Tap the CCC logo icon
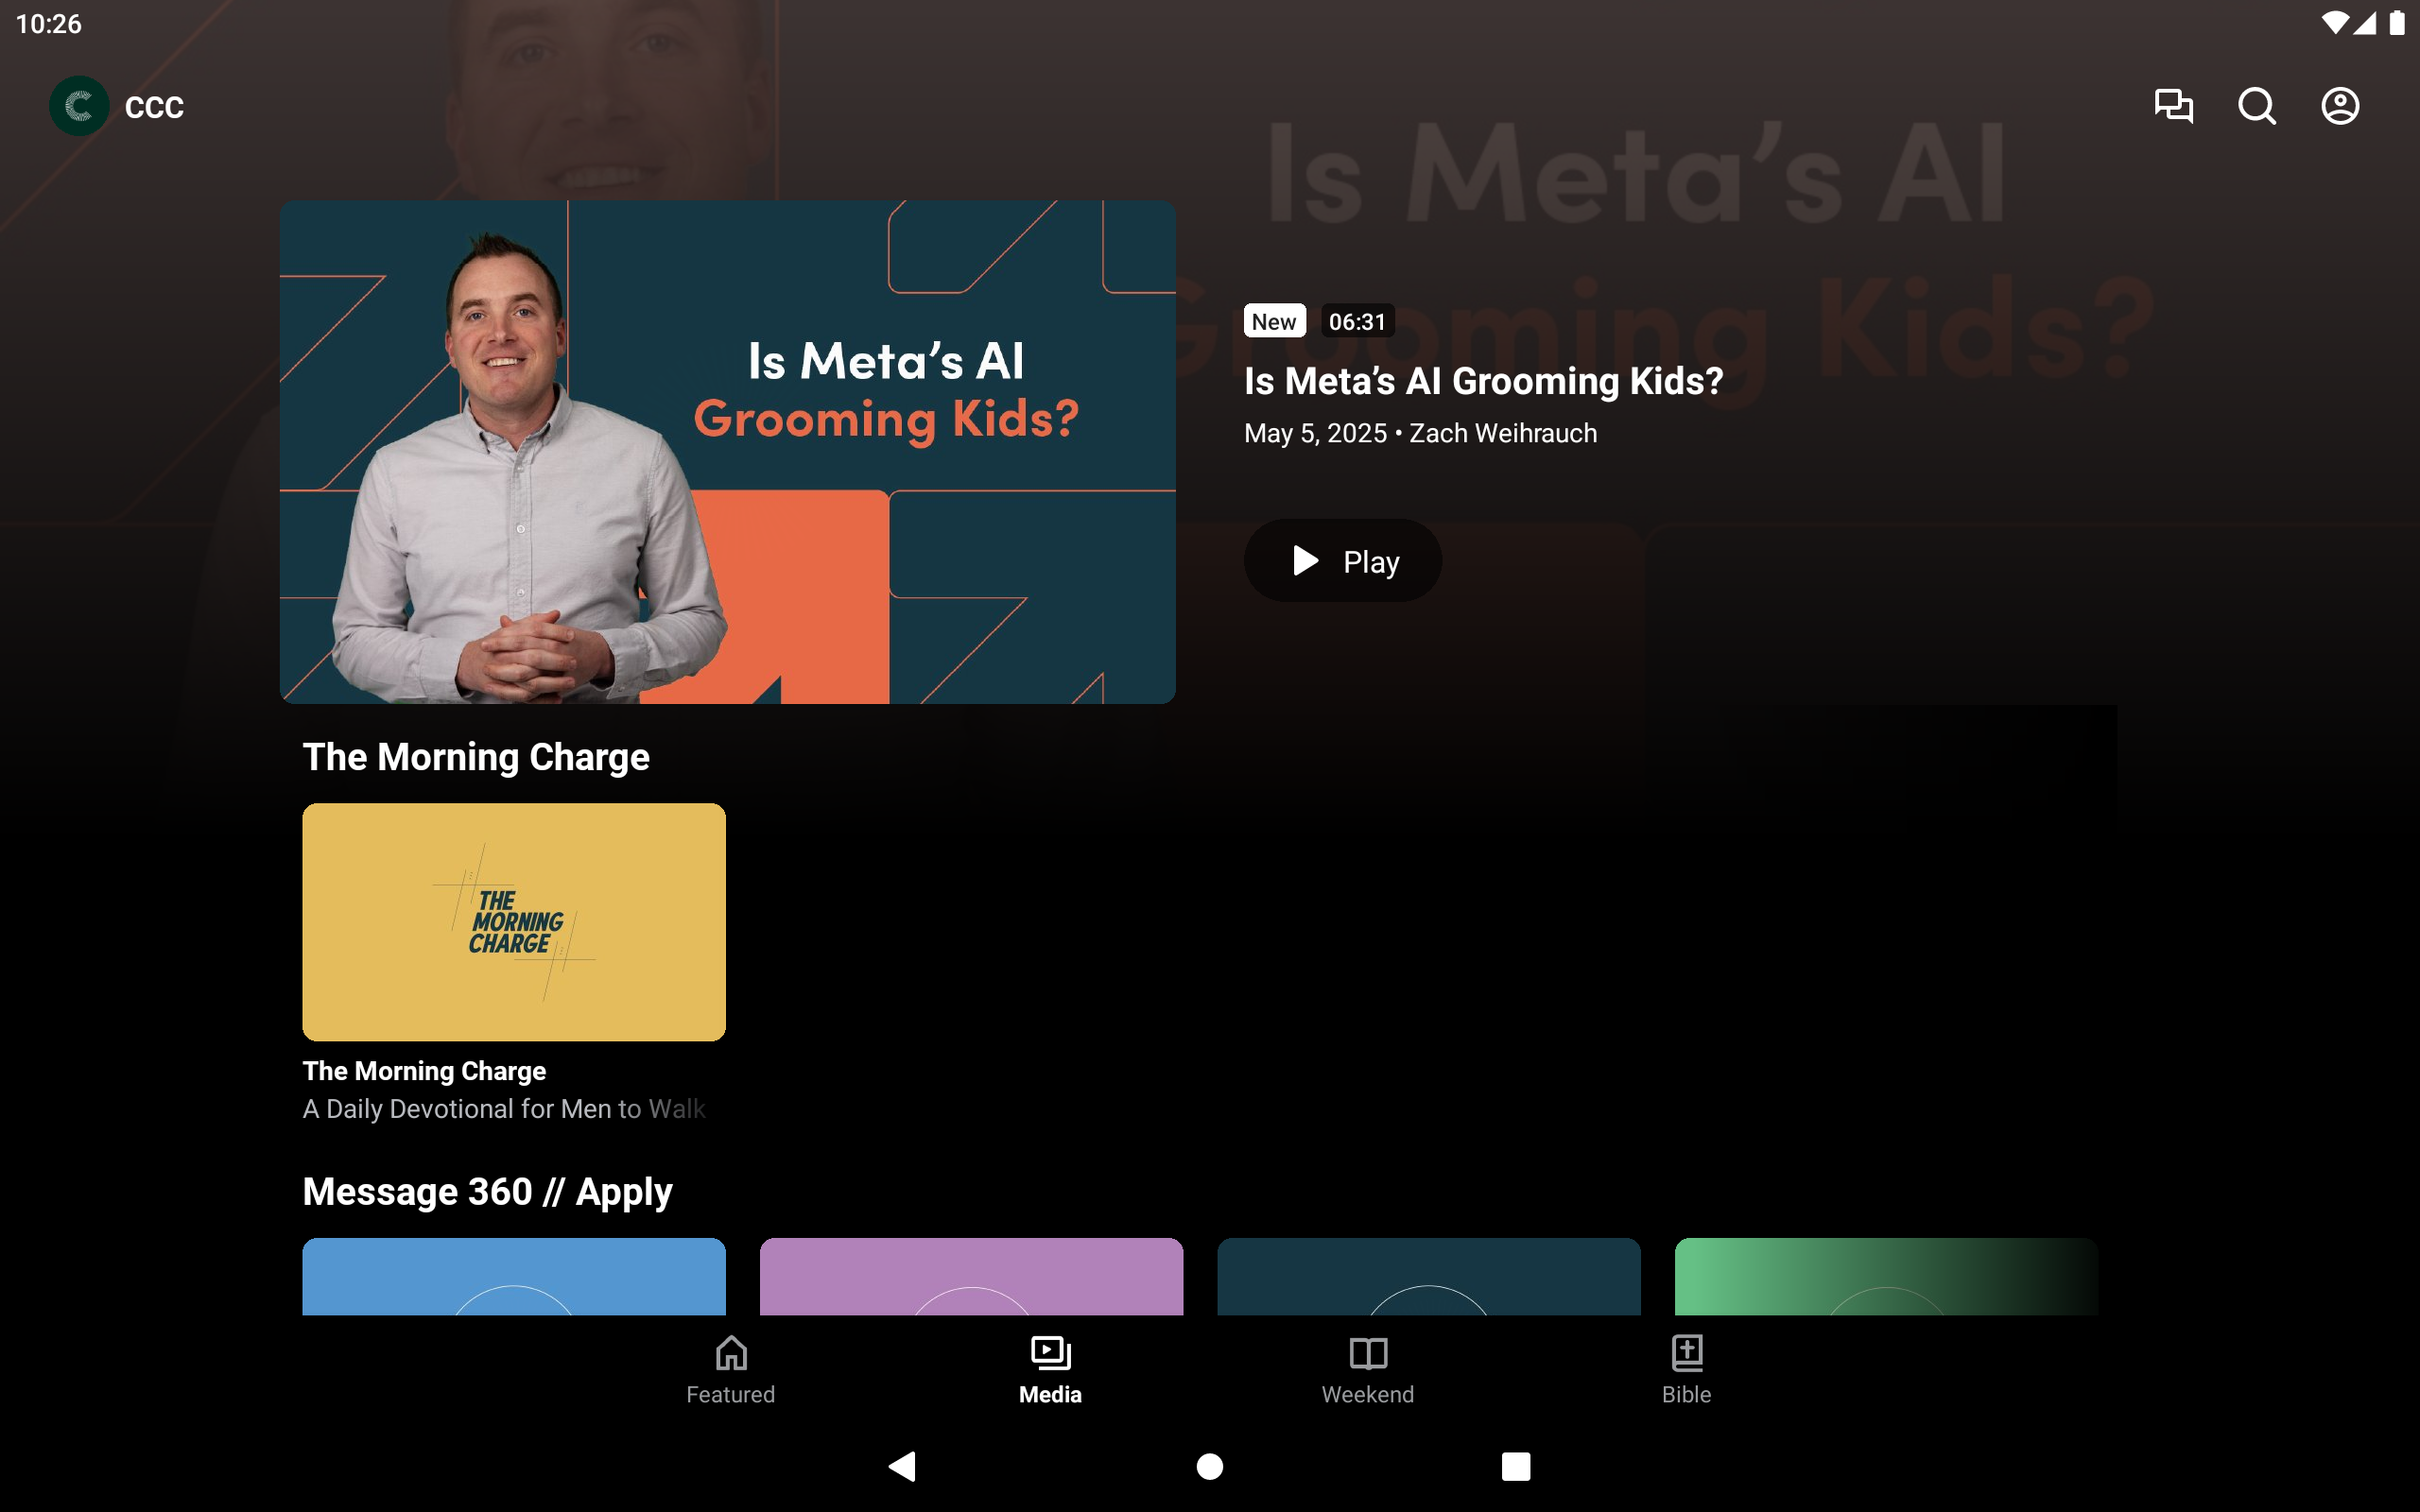Image resolution: width=2420 pixels, height=1512 pixels. (x=78, y=105)
